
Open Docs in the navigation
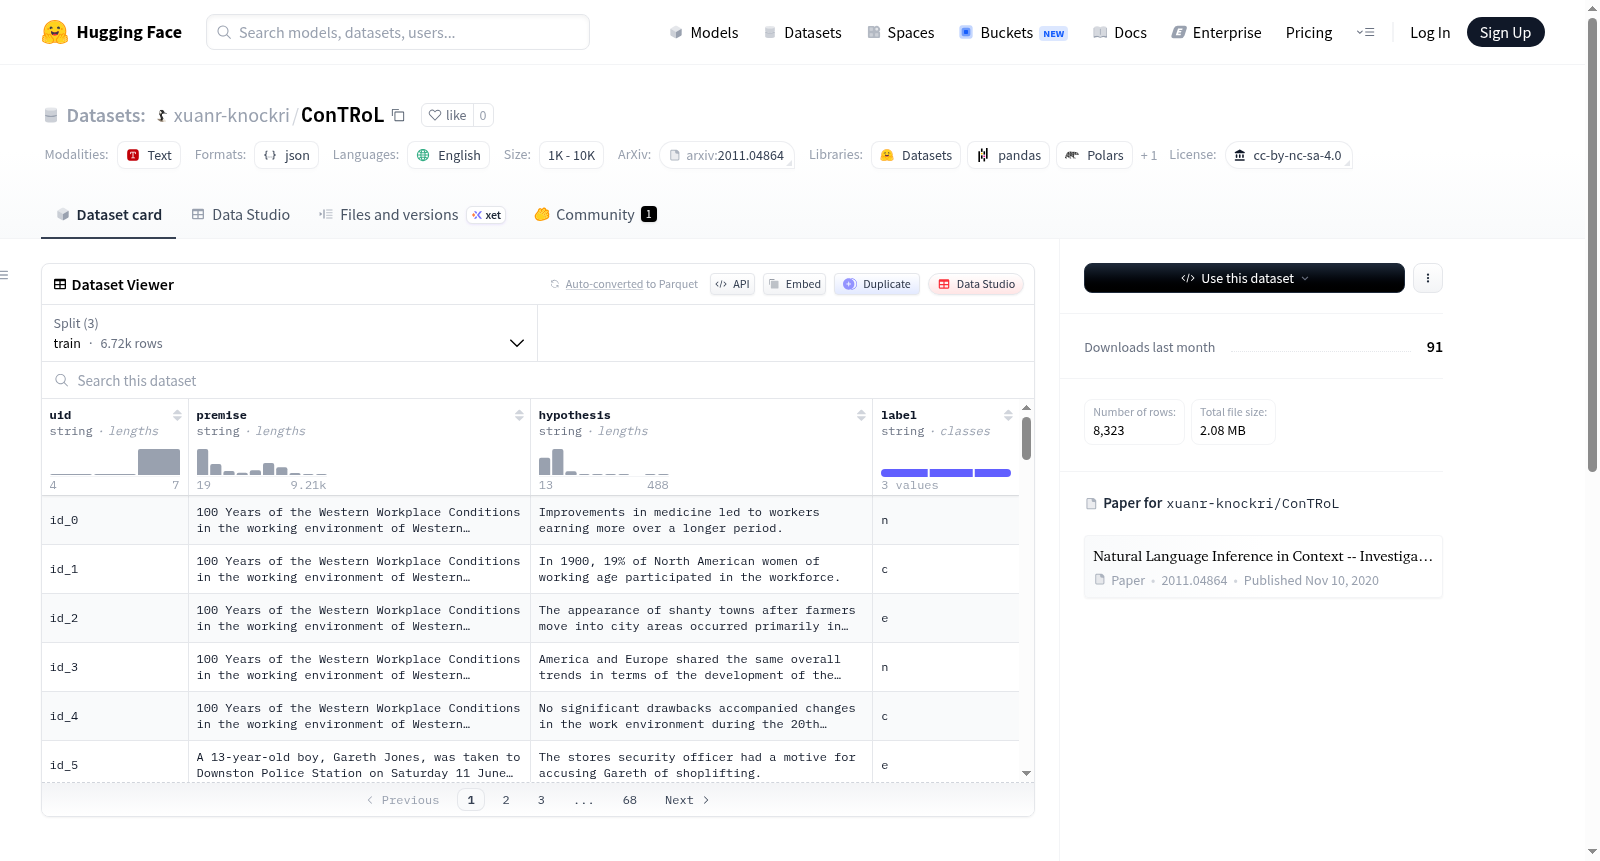pos(1120,32)
